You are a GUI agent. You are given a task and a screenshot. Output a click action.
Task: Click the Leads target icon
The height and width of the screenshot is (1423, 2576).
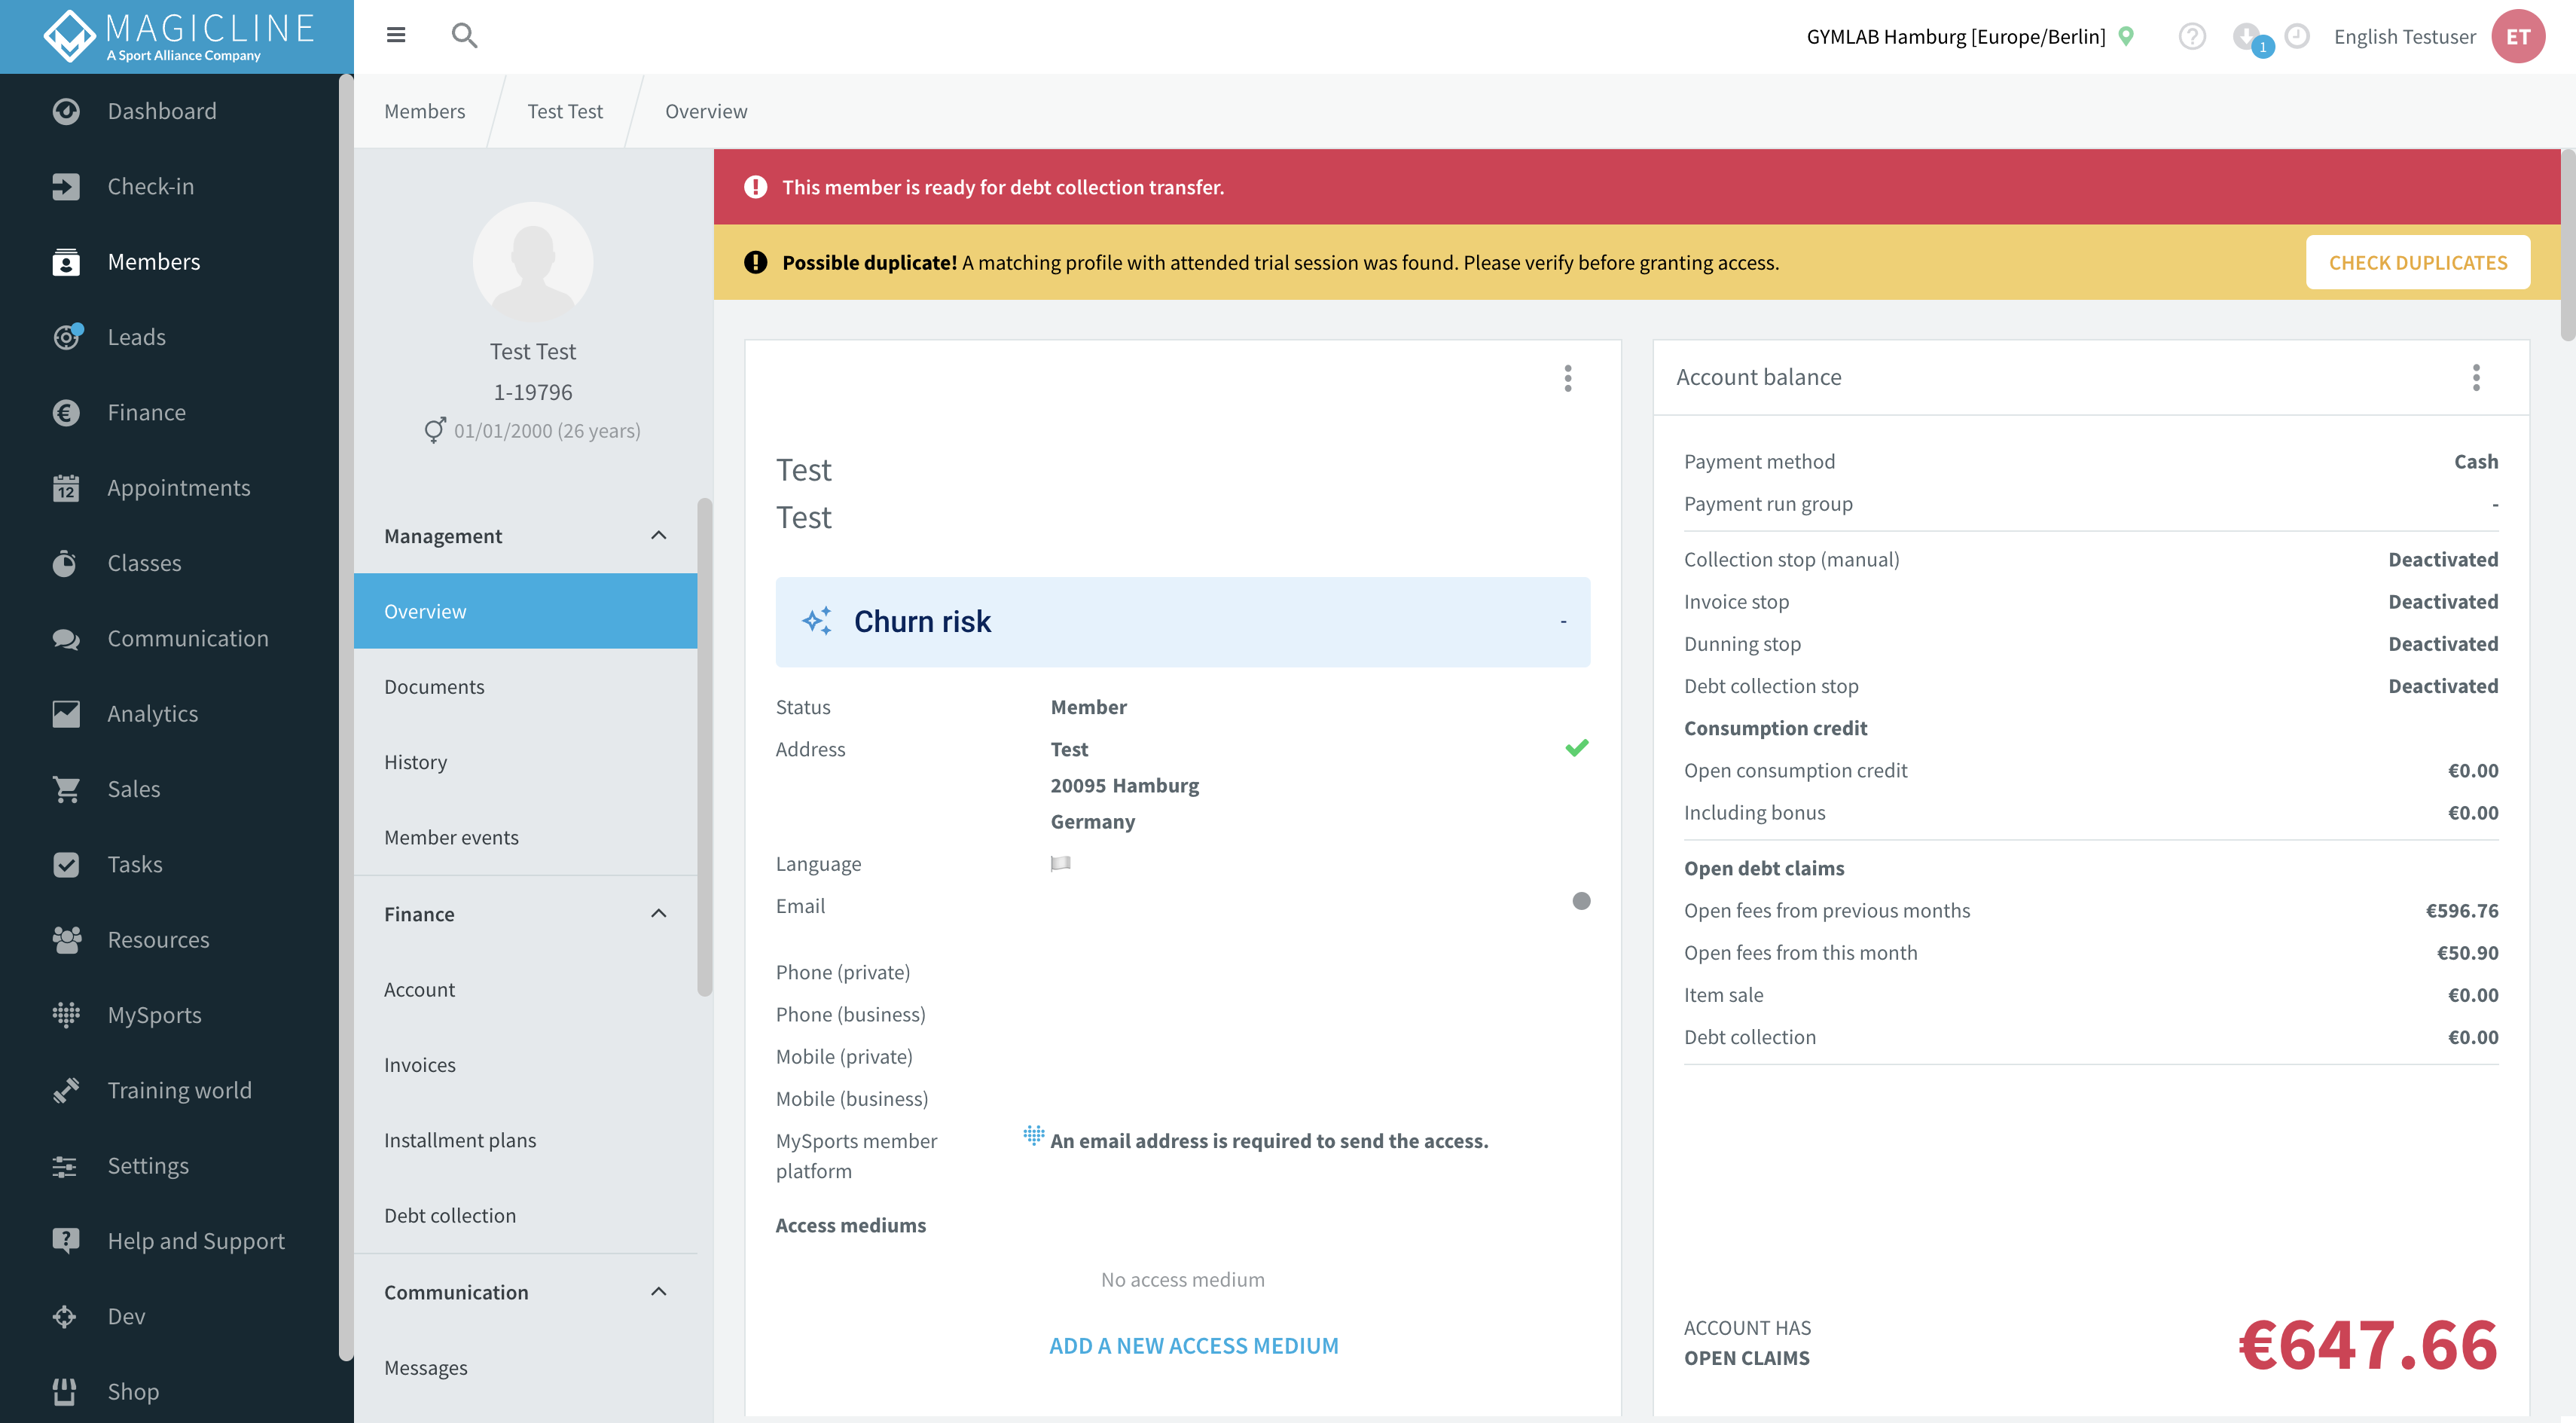click(x=66, y=337)
